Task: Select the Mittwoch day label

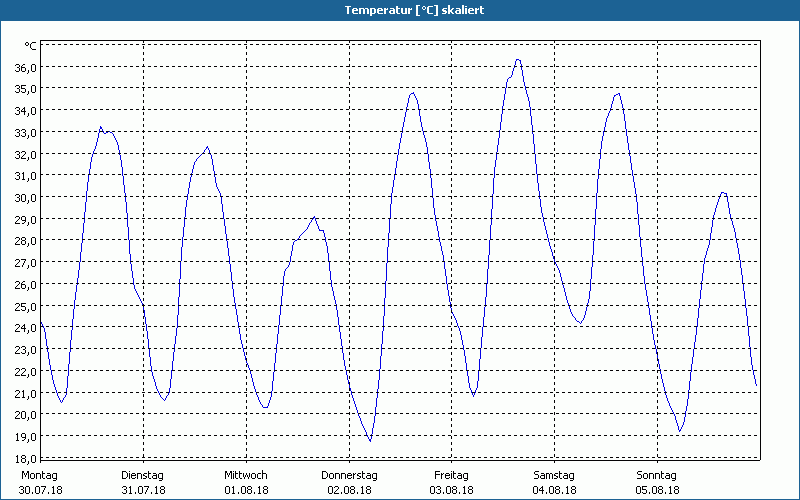Action: point(245,475)
